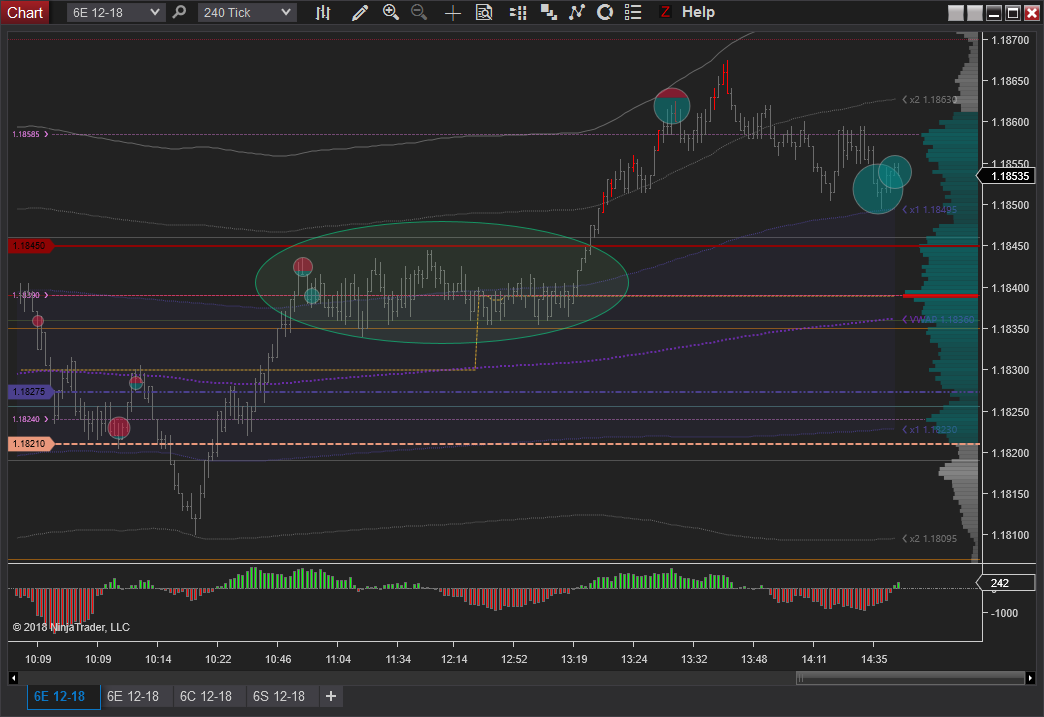Image resolution: width=1044 pixels, height=717 pixels.
Task: Toggle the crosshair cursor tool
Action: pyautogui.click(x=453, y=13)
